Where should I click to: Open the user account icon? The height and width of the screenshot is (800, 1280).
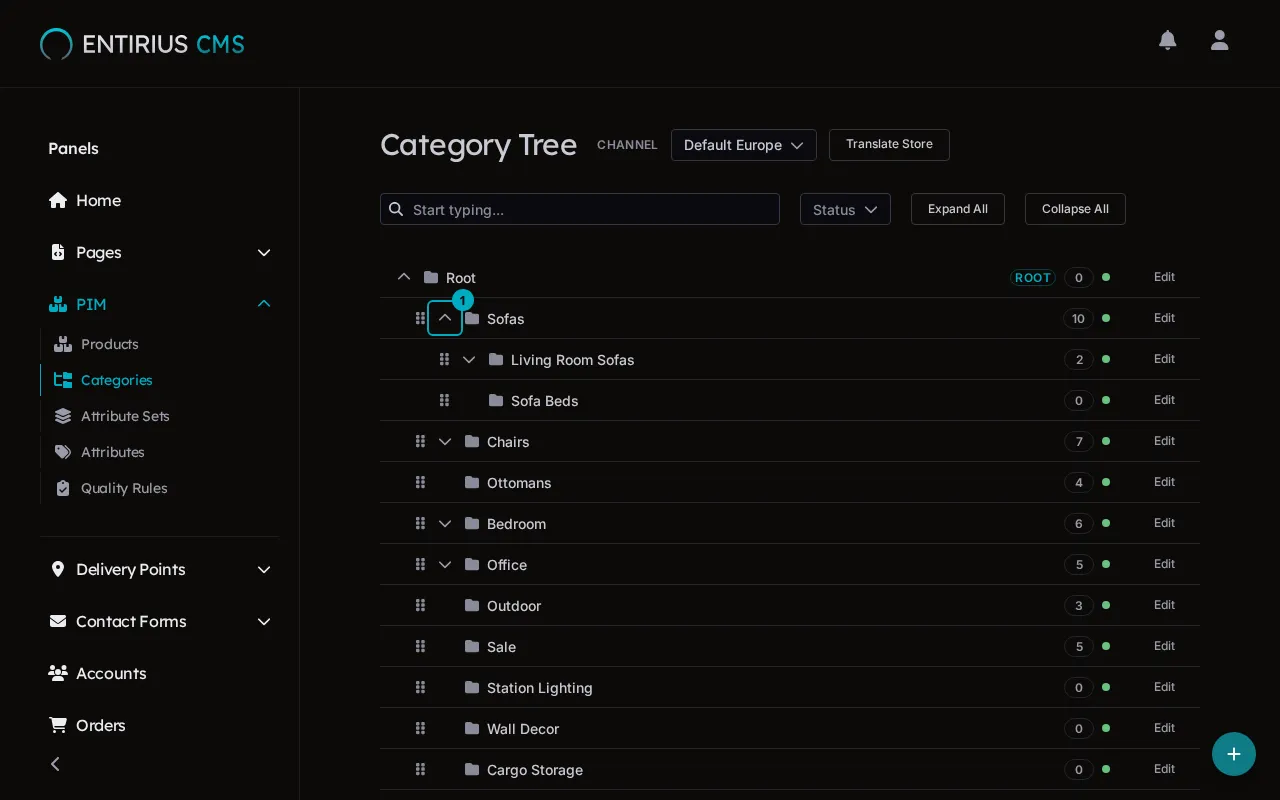[1219, 40]
